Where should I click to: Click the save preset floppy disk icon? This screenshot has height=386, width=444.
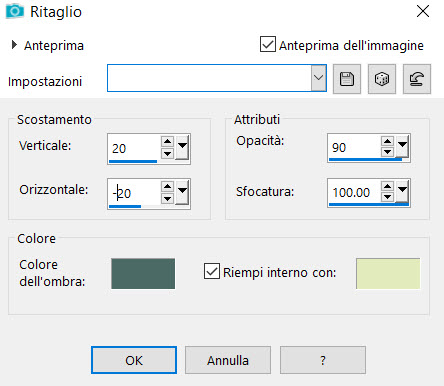[x=347, y=79]
